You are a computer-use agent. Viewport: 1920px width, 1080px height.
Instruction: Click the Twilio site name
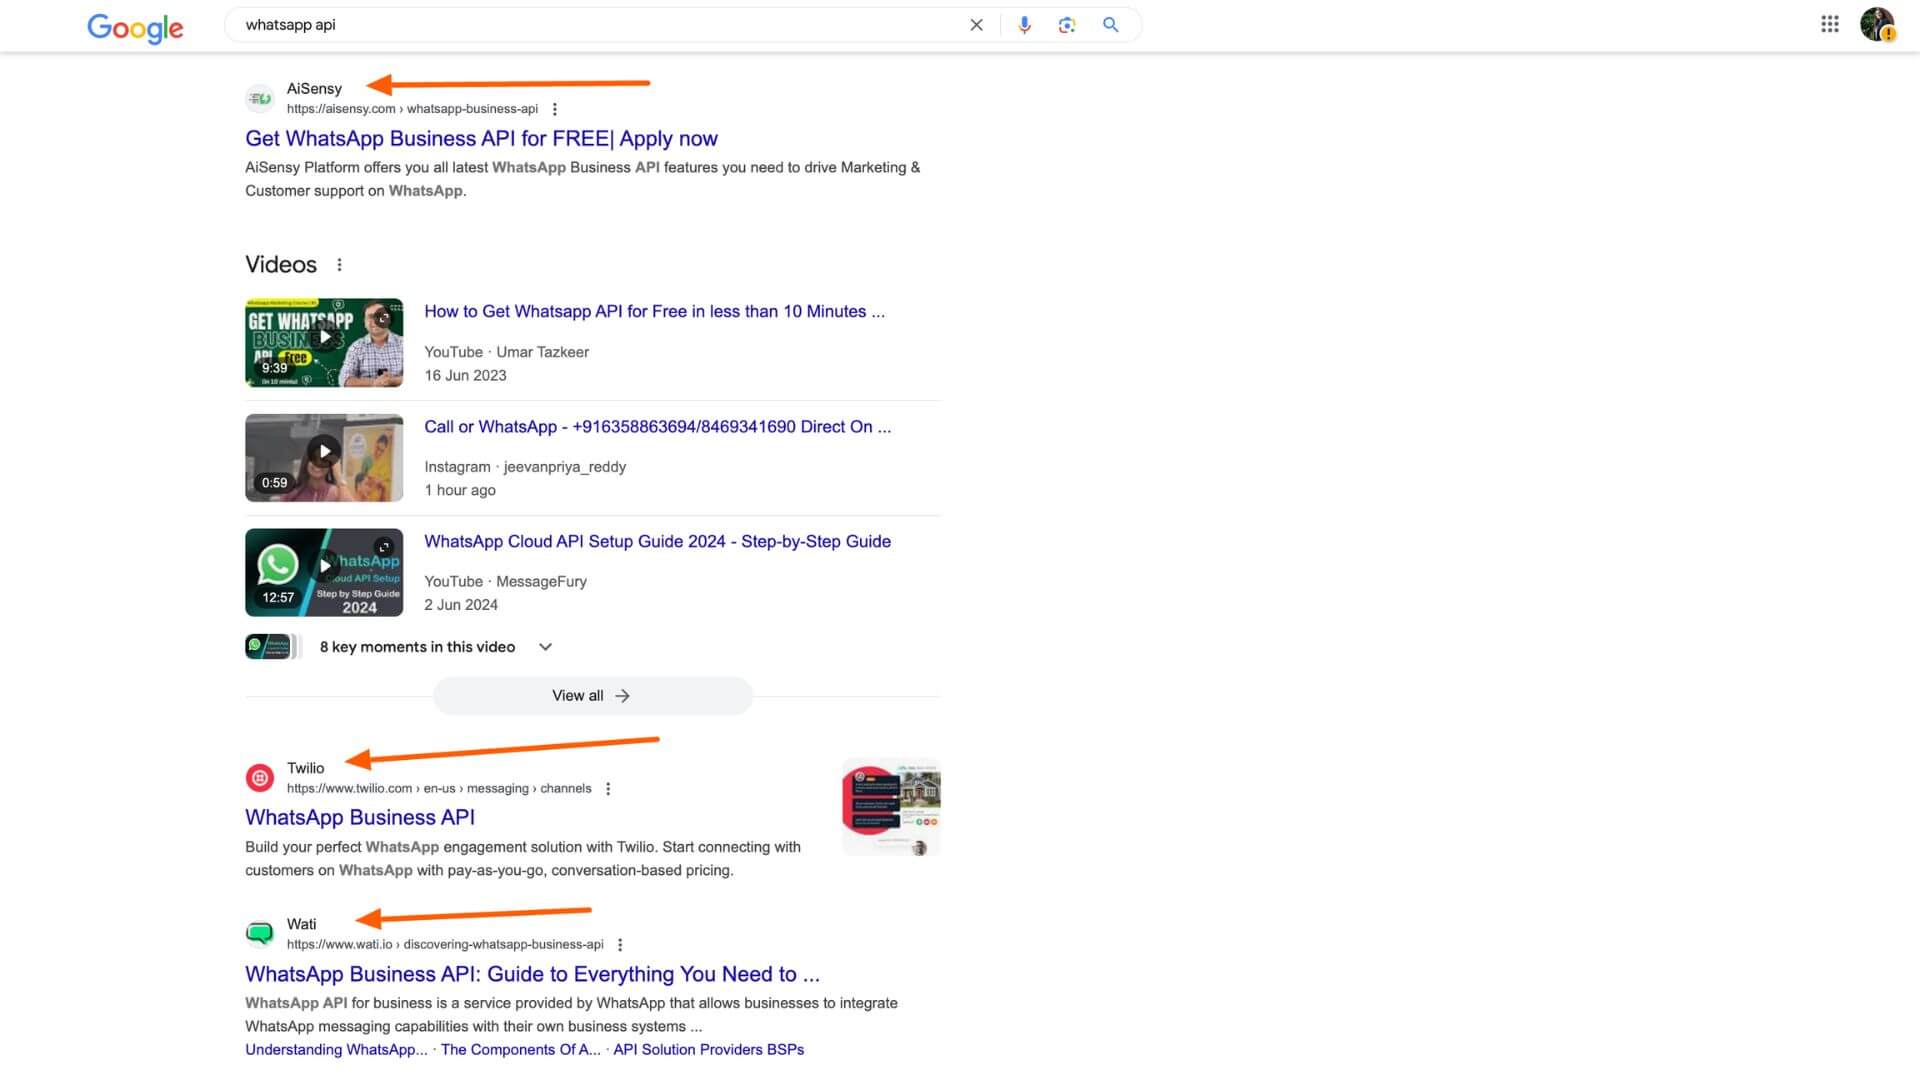point(305,768)
